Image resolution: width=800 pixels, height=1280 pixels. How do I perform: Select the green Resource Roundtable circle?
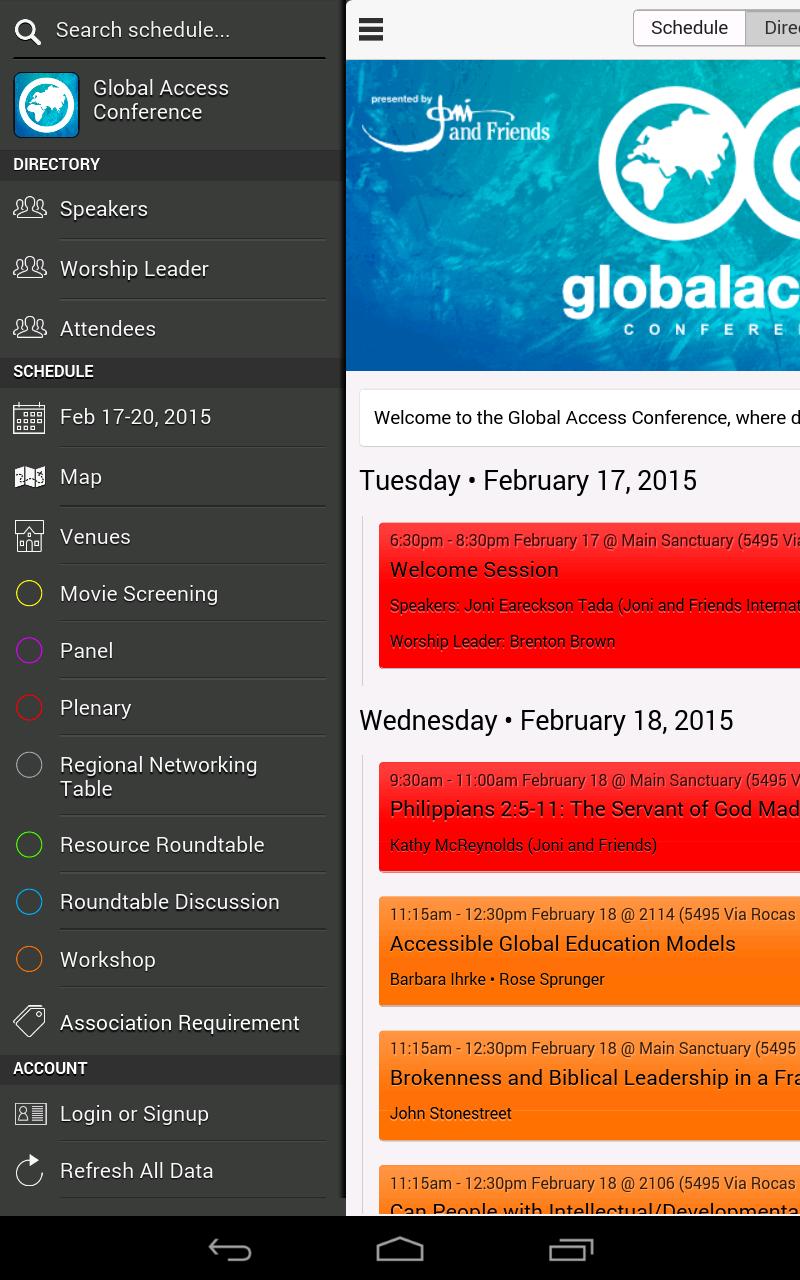[x=29, y=844]
